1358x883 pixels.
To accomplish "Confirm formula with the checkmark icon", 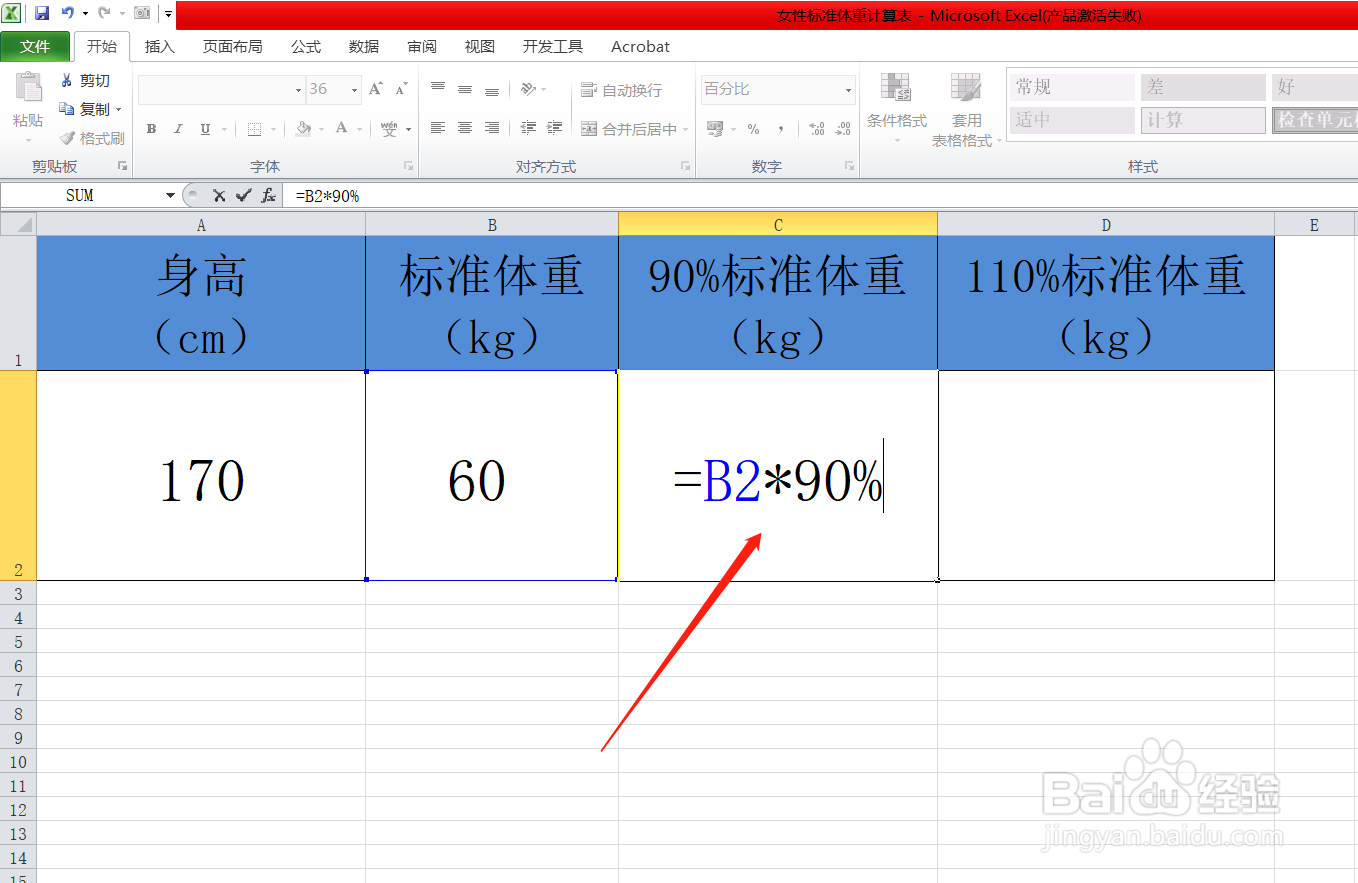I will [243, 196].
